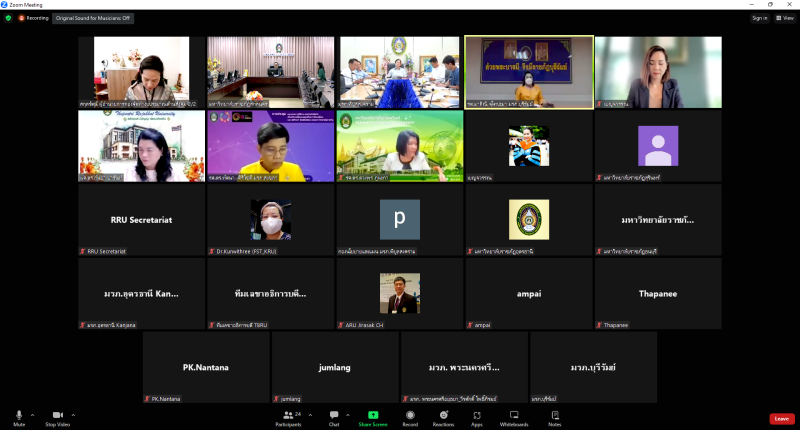Mute the microphone

[x=19, y=417]
